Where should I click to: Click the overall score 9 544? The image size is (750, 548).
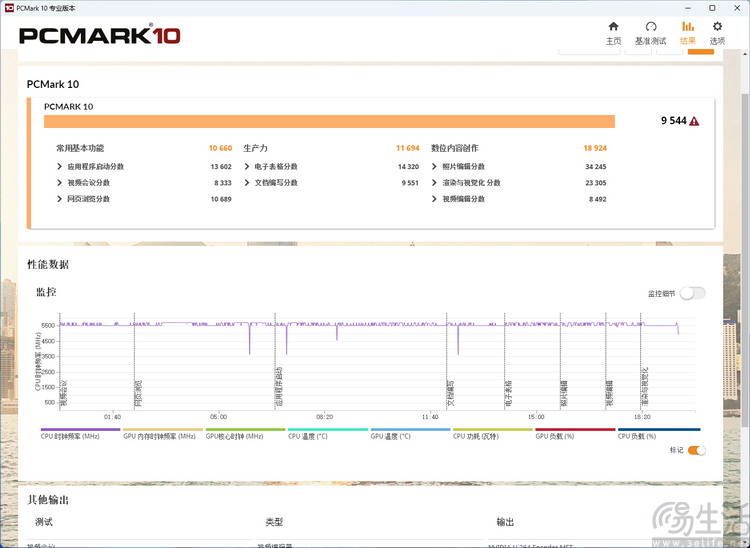tap(673, 121)
